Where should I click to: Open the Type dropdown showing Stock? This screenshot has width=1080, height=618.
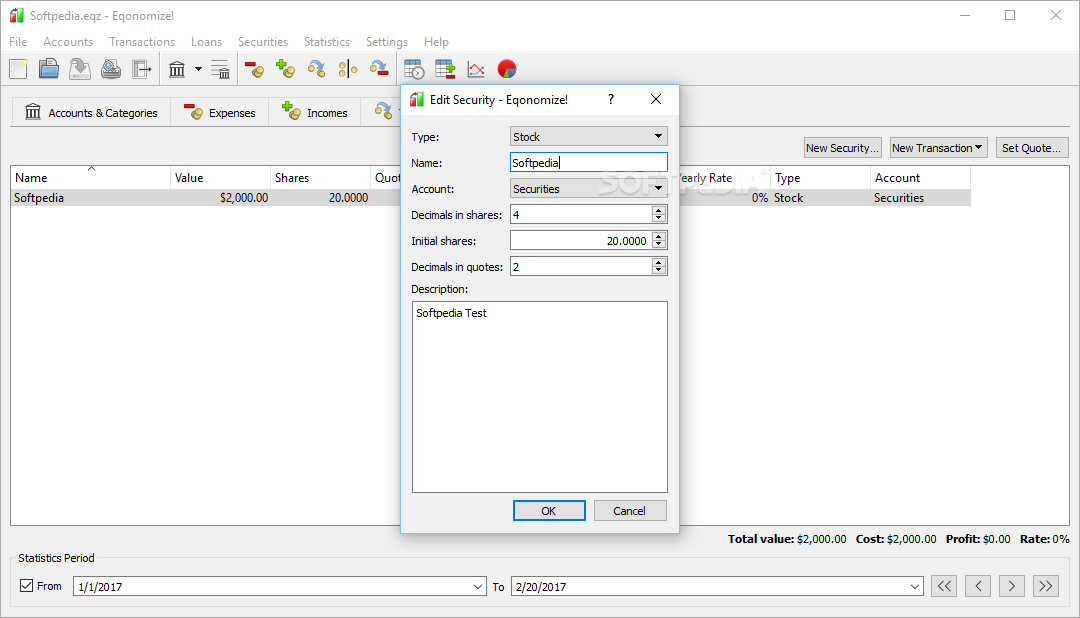click(588, 136)
